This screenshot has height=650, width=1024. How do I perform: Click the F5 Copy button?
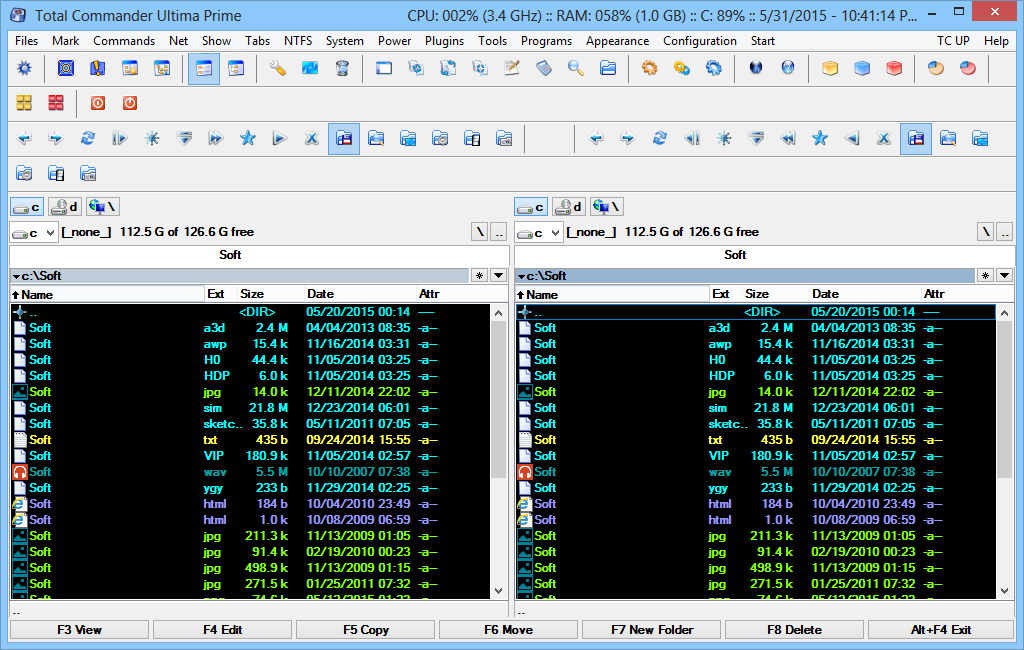366,630
